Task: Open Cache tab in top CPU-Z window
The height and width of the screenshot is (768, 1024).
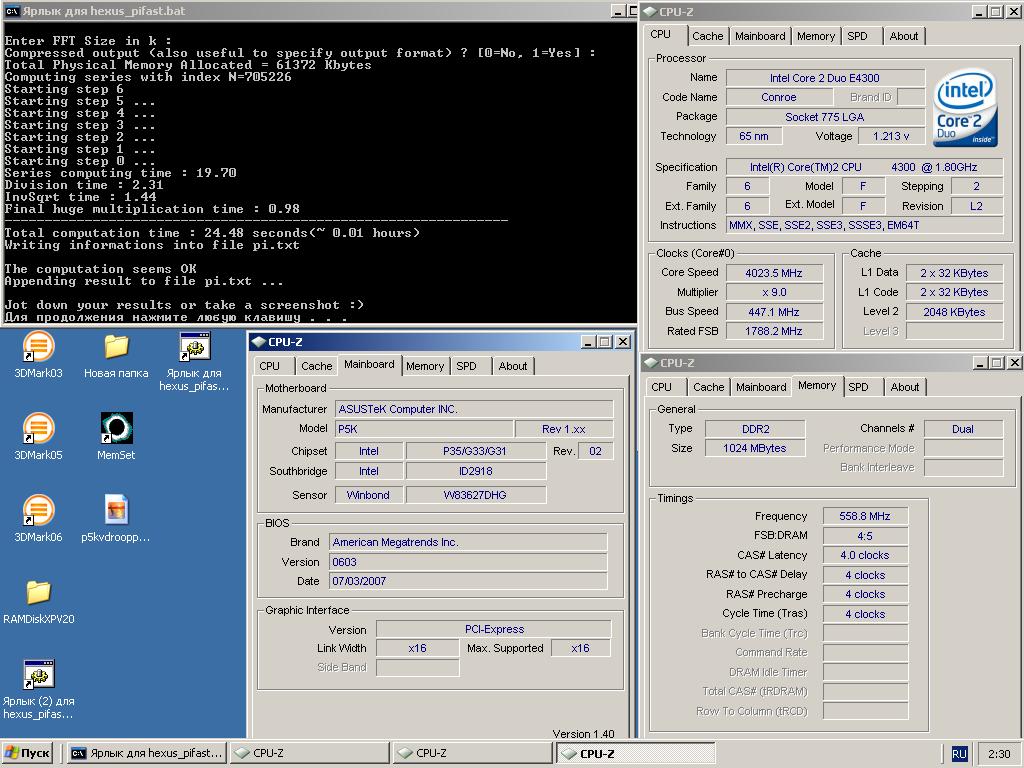Action: click(x=707, y=36)
